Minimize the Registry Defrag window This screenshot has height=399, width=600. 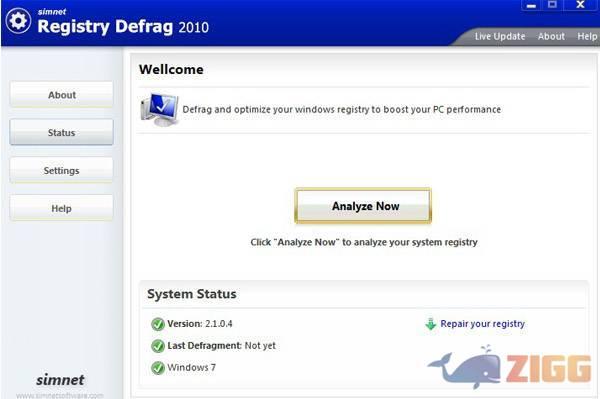tap(531, 5)
